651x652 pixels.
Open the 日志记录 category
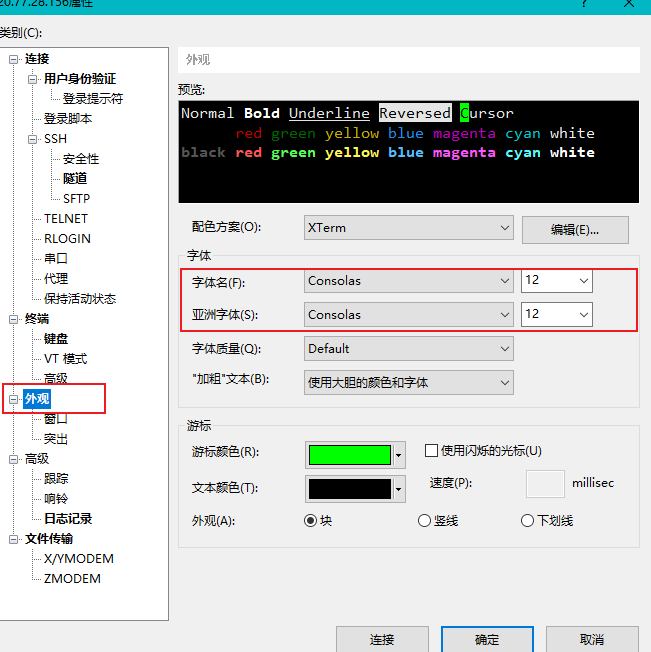pyautogui.click(x=68, y=519)
